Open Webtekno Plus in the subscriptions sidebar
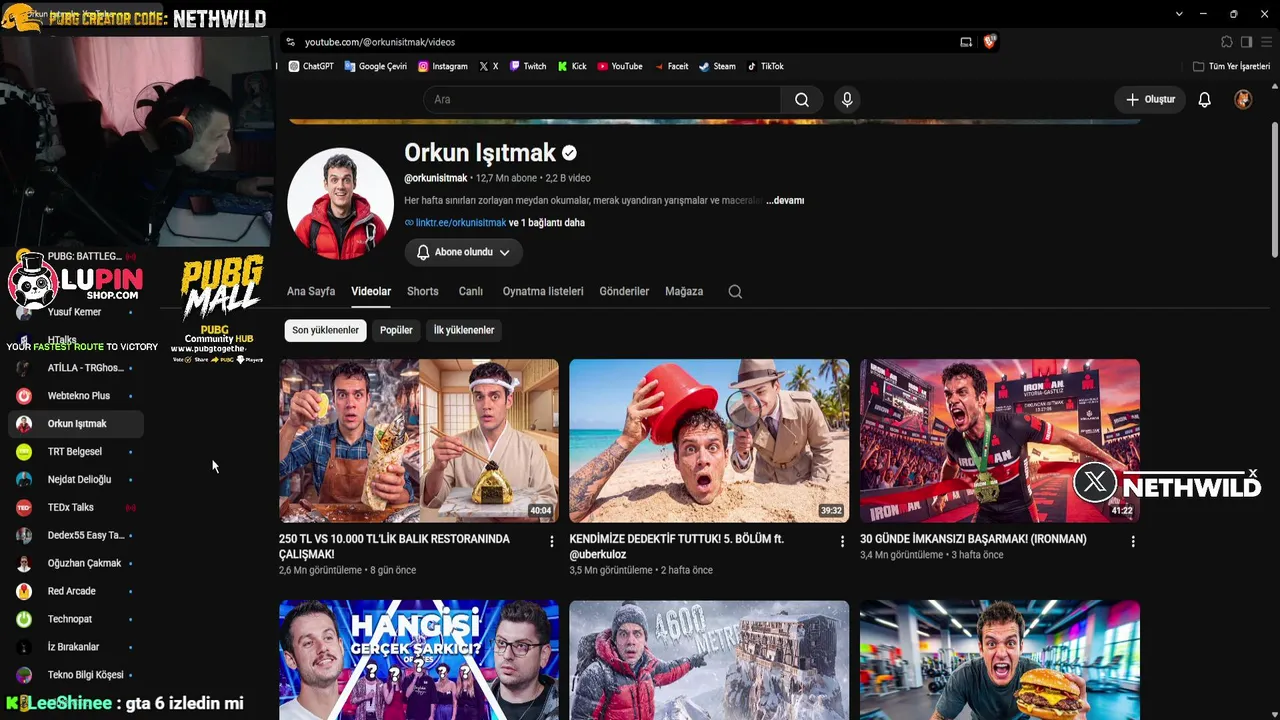The width and height of the screenshot is (1280, 720). [x=76, y=396]
